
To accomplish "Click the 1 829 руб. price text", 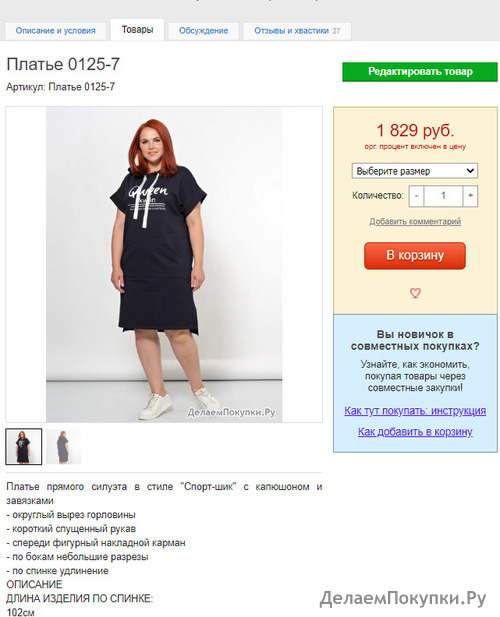I will pyautogui.click(x=415, y=131).
